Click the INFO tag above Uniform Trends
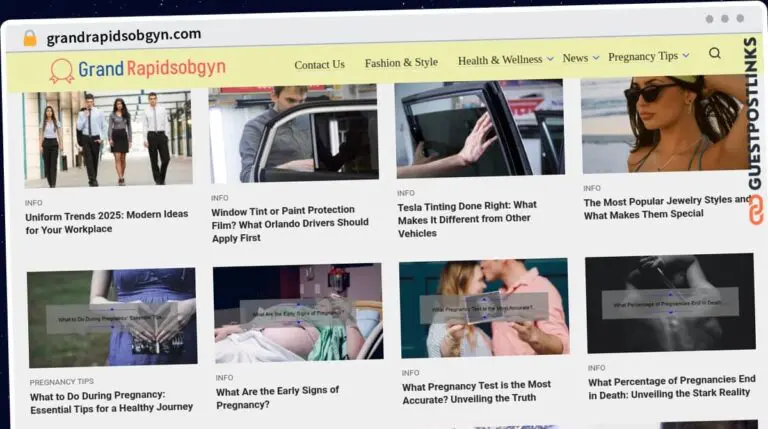 [33, 203]
